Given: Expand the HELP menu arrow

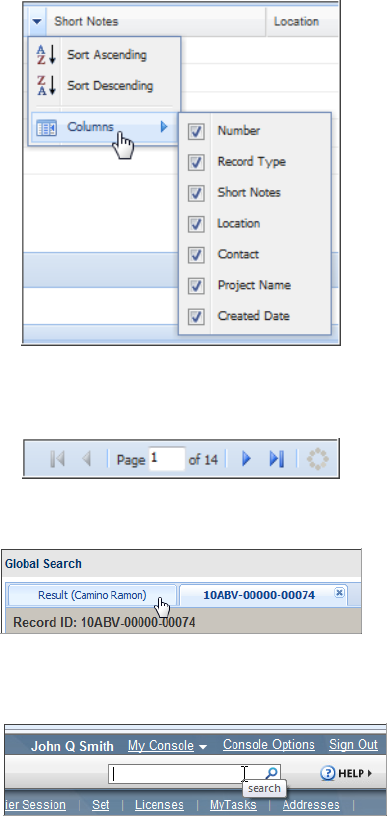Looking at the screenshot, I should (369, 773).
